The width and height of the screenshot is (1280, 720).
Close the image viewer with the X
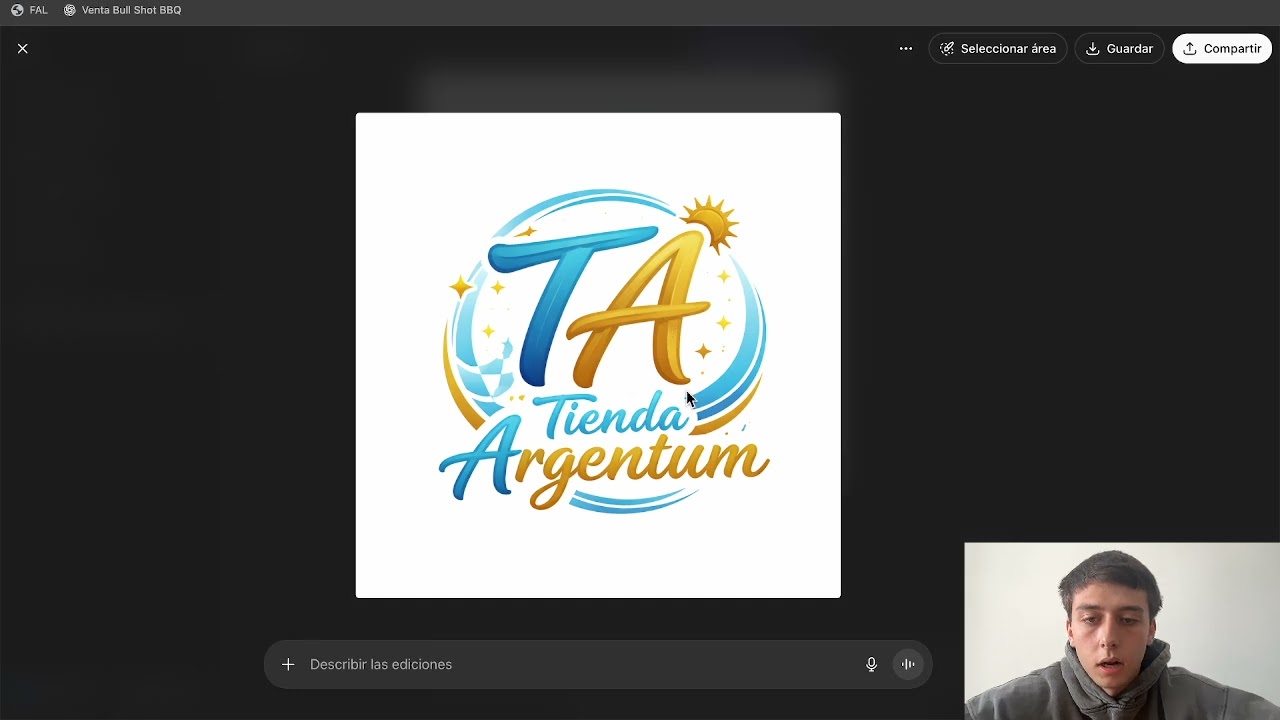pos(23,48)
